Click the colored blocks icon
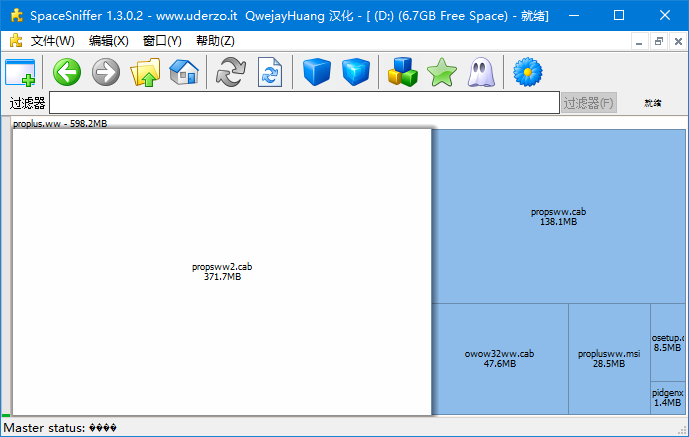 (x=403, y=72)
